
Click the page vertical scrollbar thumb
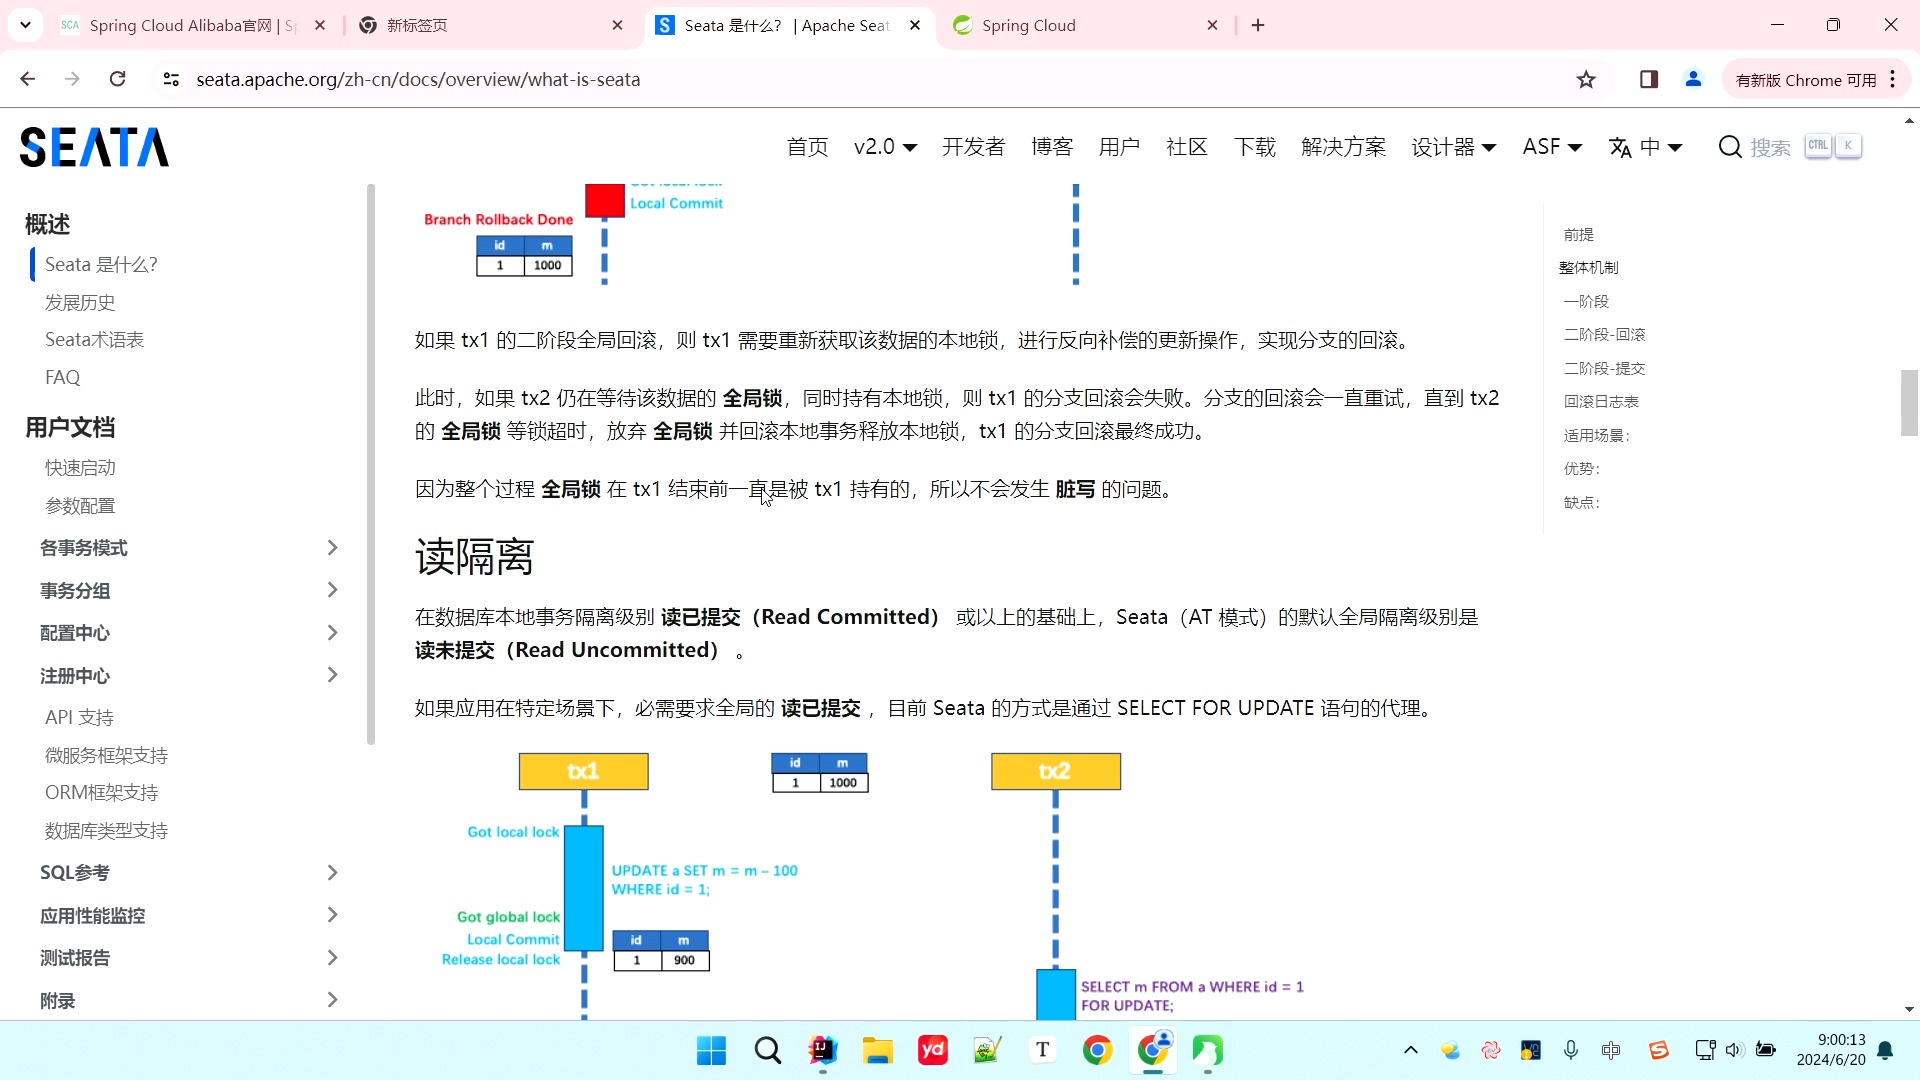(1909, 403)
